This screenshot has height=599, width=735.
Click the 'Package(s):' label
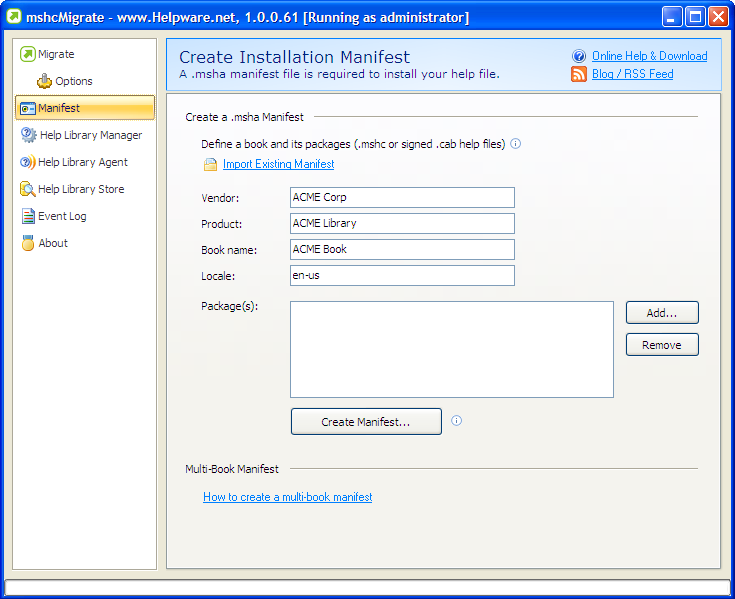[x=229, y=306]
